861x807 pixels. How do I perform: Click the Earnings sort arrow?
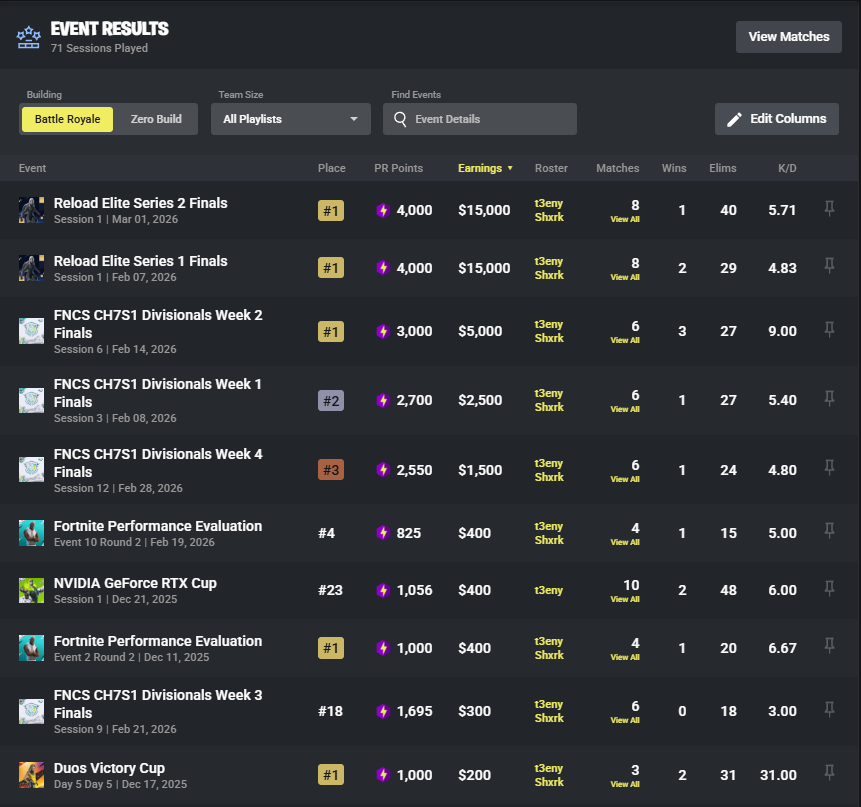coord(510,168)
